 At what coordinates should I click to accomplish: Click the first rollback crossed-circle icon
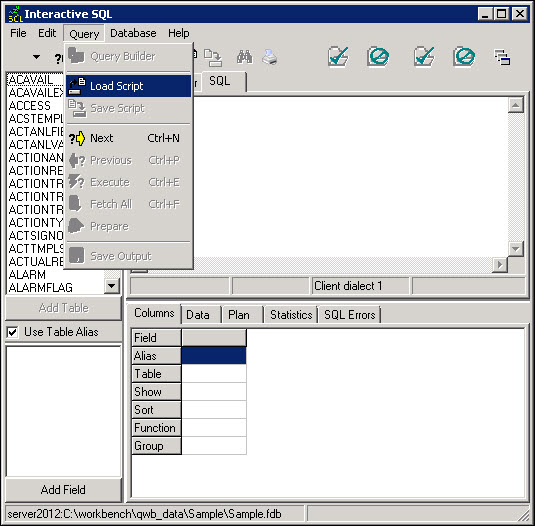click(378, 57)
